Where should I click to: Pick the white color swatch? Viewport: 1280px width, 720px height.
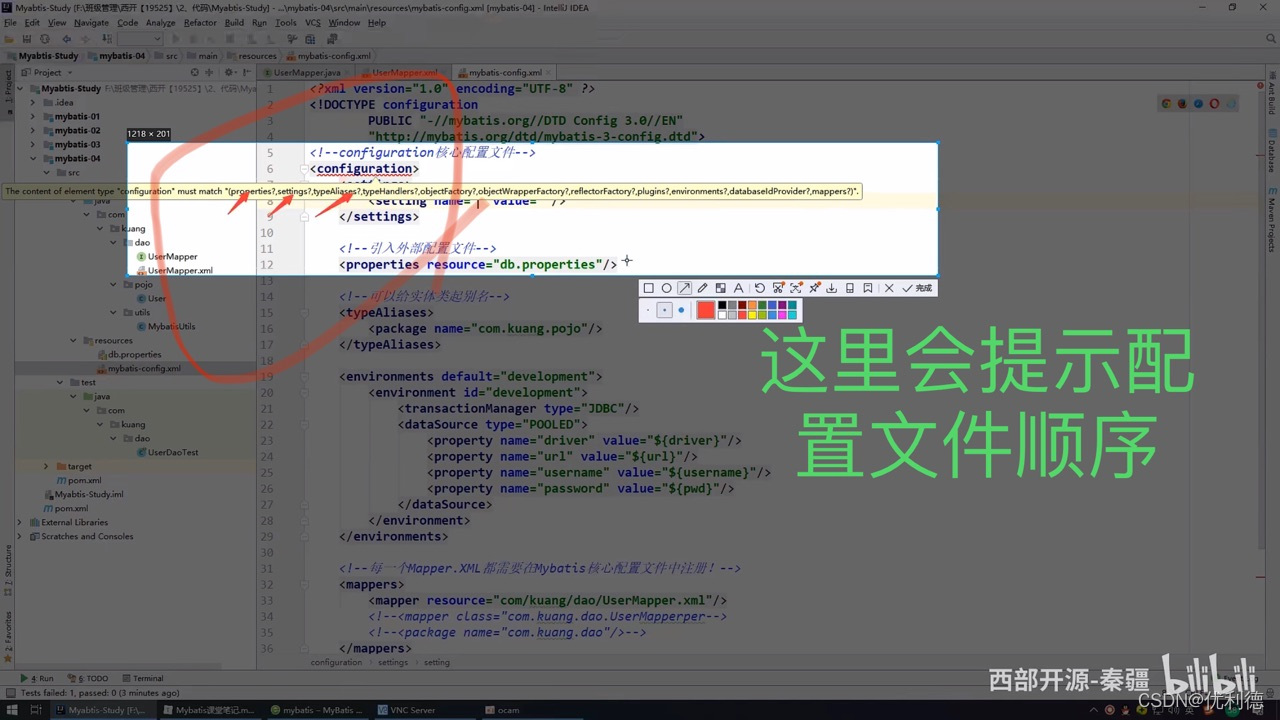722,315
